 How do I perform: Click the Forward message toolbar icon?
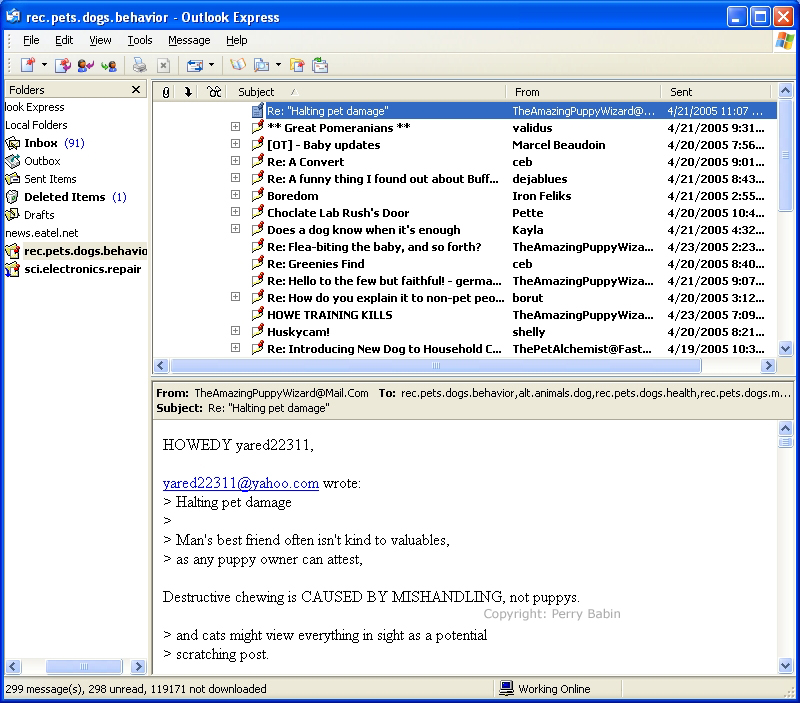click(x=109, y=65)
